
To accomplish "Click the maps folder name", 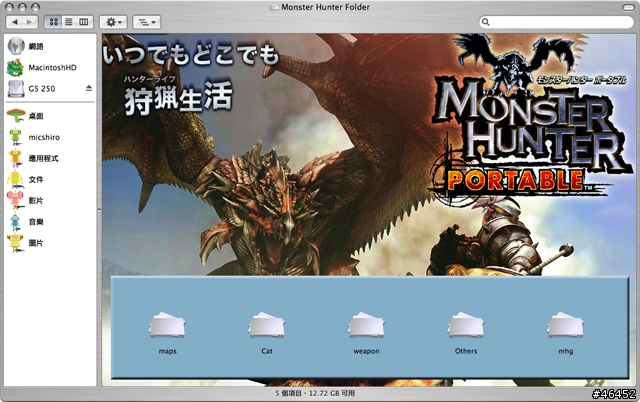I will pos(167,351).
